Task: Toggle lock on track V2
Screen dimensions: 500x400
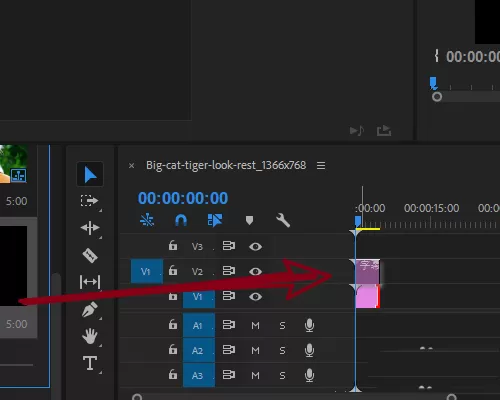Action: pos(173,271)
